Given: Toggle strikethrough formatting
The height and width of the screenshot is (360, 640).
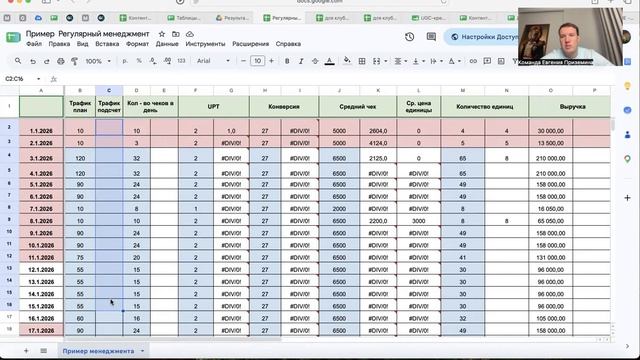Looking at the screenshot, I should coord(315,61).
